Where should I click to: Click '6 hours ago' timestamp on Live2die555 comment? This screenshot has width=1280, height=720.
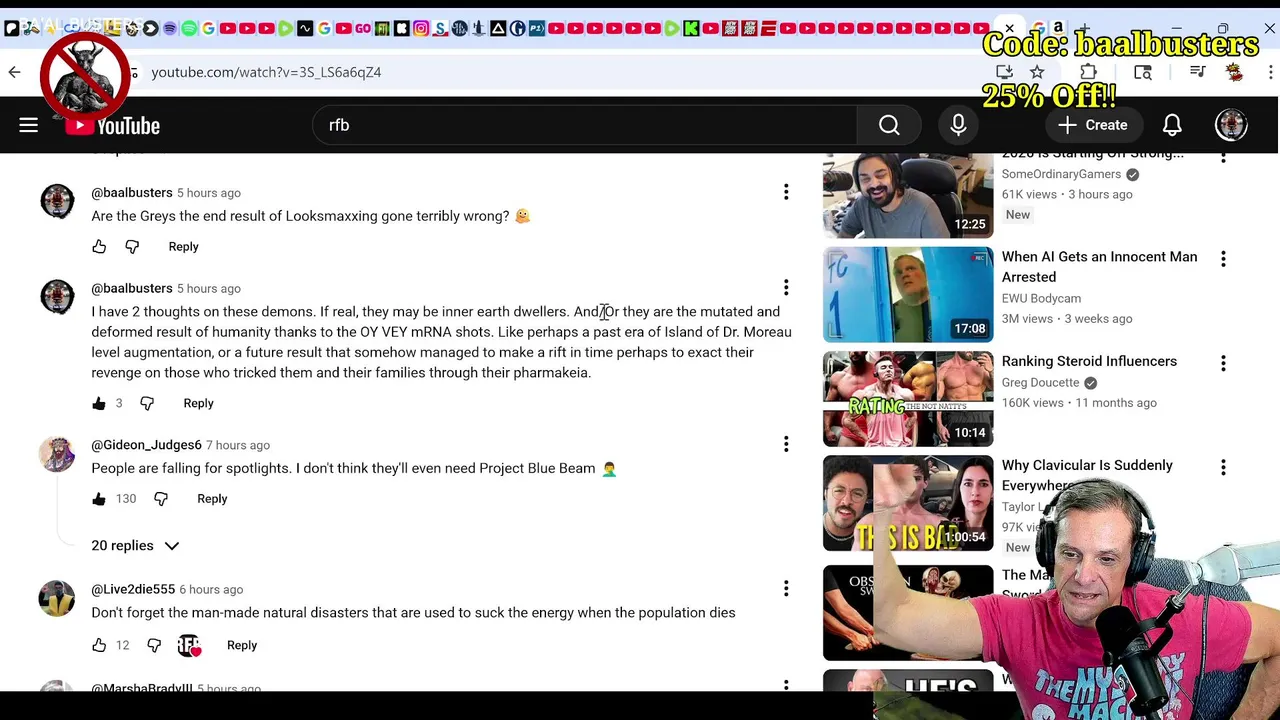pyautogui.click(x=211, y=589)
